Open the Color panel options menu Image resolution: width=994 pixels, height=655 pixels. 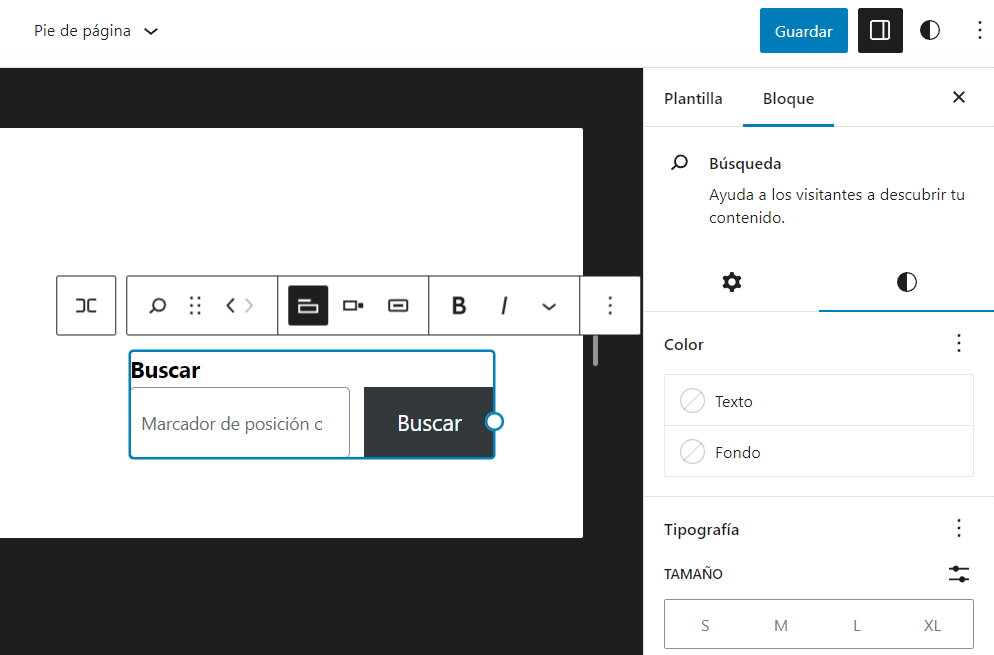click(958, 344)
